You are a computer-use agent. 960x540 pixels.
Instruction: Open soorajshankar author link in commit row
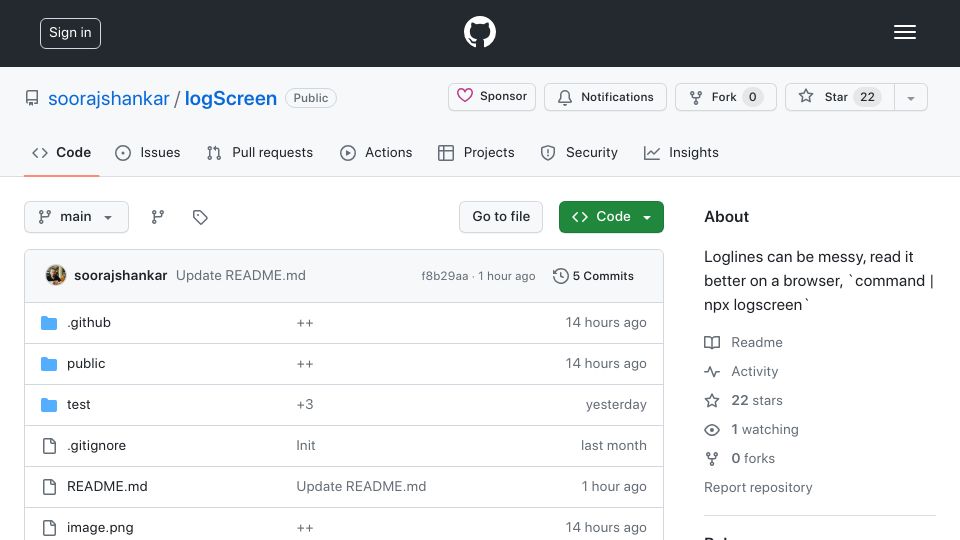pyautogui.click(x=121, y=276)
